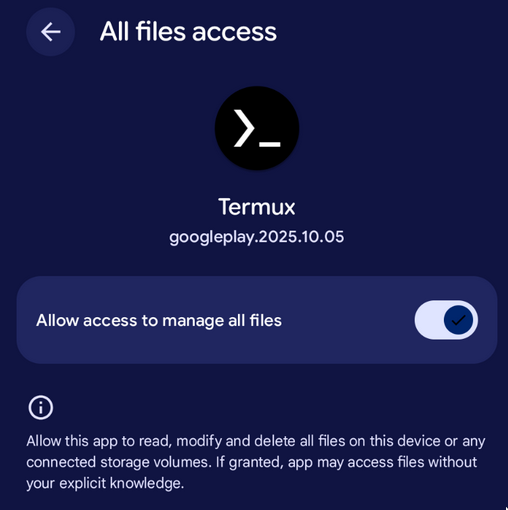This screenshot has width=508, height=510.
Task: Tap the Termux terminal app icon
Action: tap(257, 128)
